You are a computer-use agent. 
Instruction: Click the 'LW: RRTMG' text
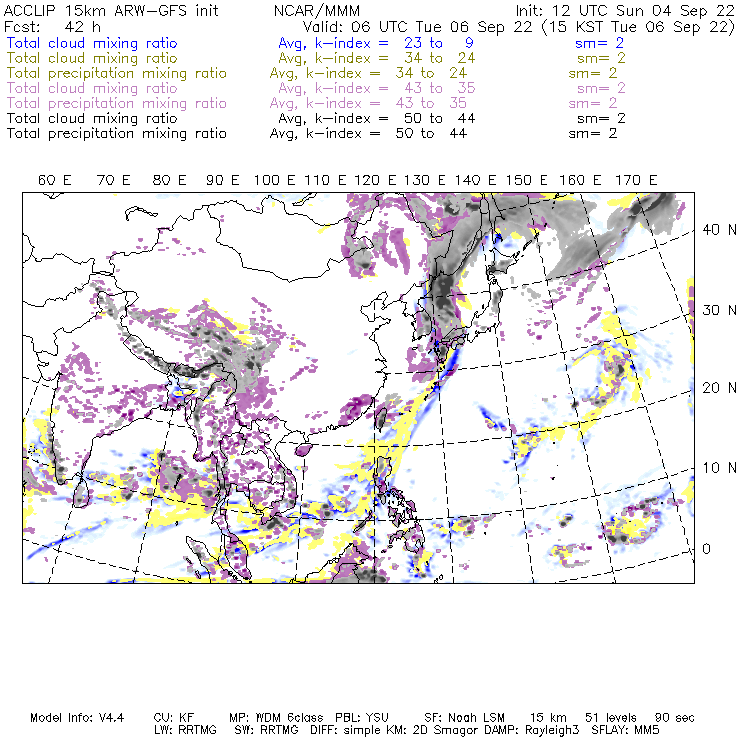pos(185,730)
